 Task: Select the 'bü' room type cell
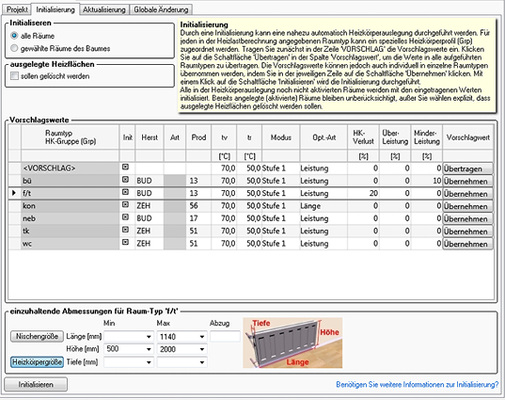pyautogui.click(x=70, y=181)
